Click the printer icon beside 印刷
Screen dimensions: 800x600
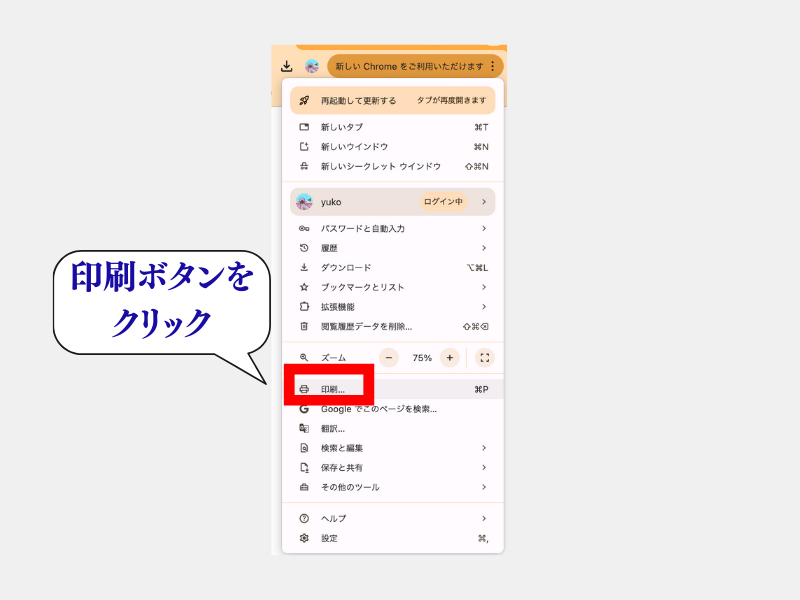click(x=304, y=389)
